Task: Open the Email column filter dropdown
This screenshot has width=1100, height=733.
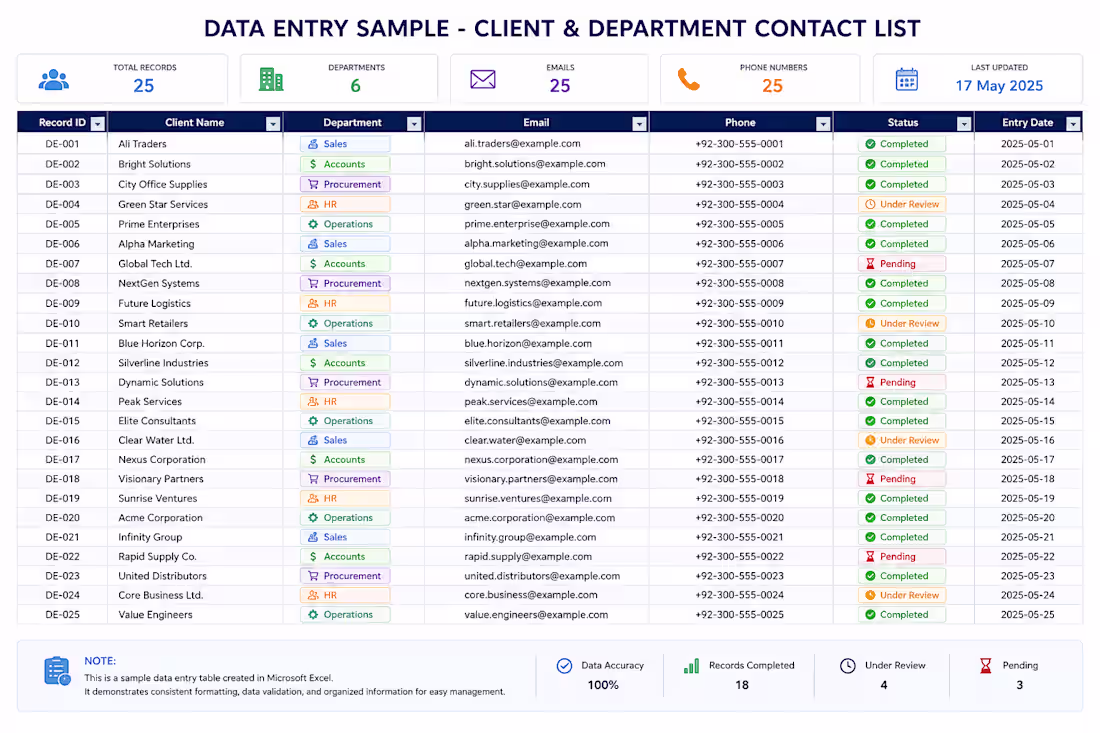Action: [x=639, y=124]
